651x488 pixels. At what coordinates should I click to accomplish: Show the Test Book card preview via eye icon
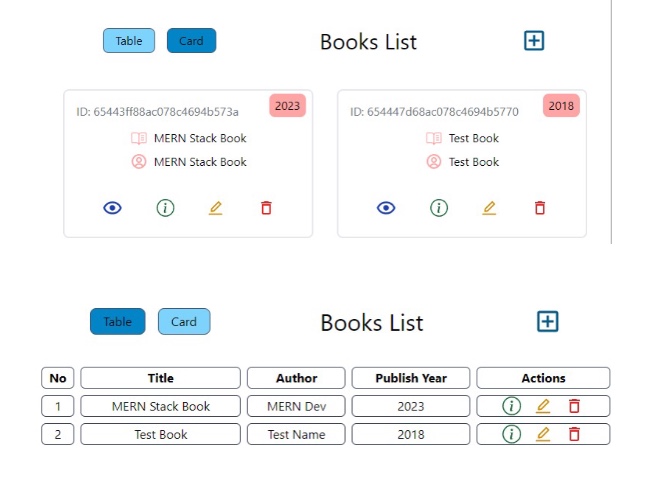pos(386,208)
